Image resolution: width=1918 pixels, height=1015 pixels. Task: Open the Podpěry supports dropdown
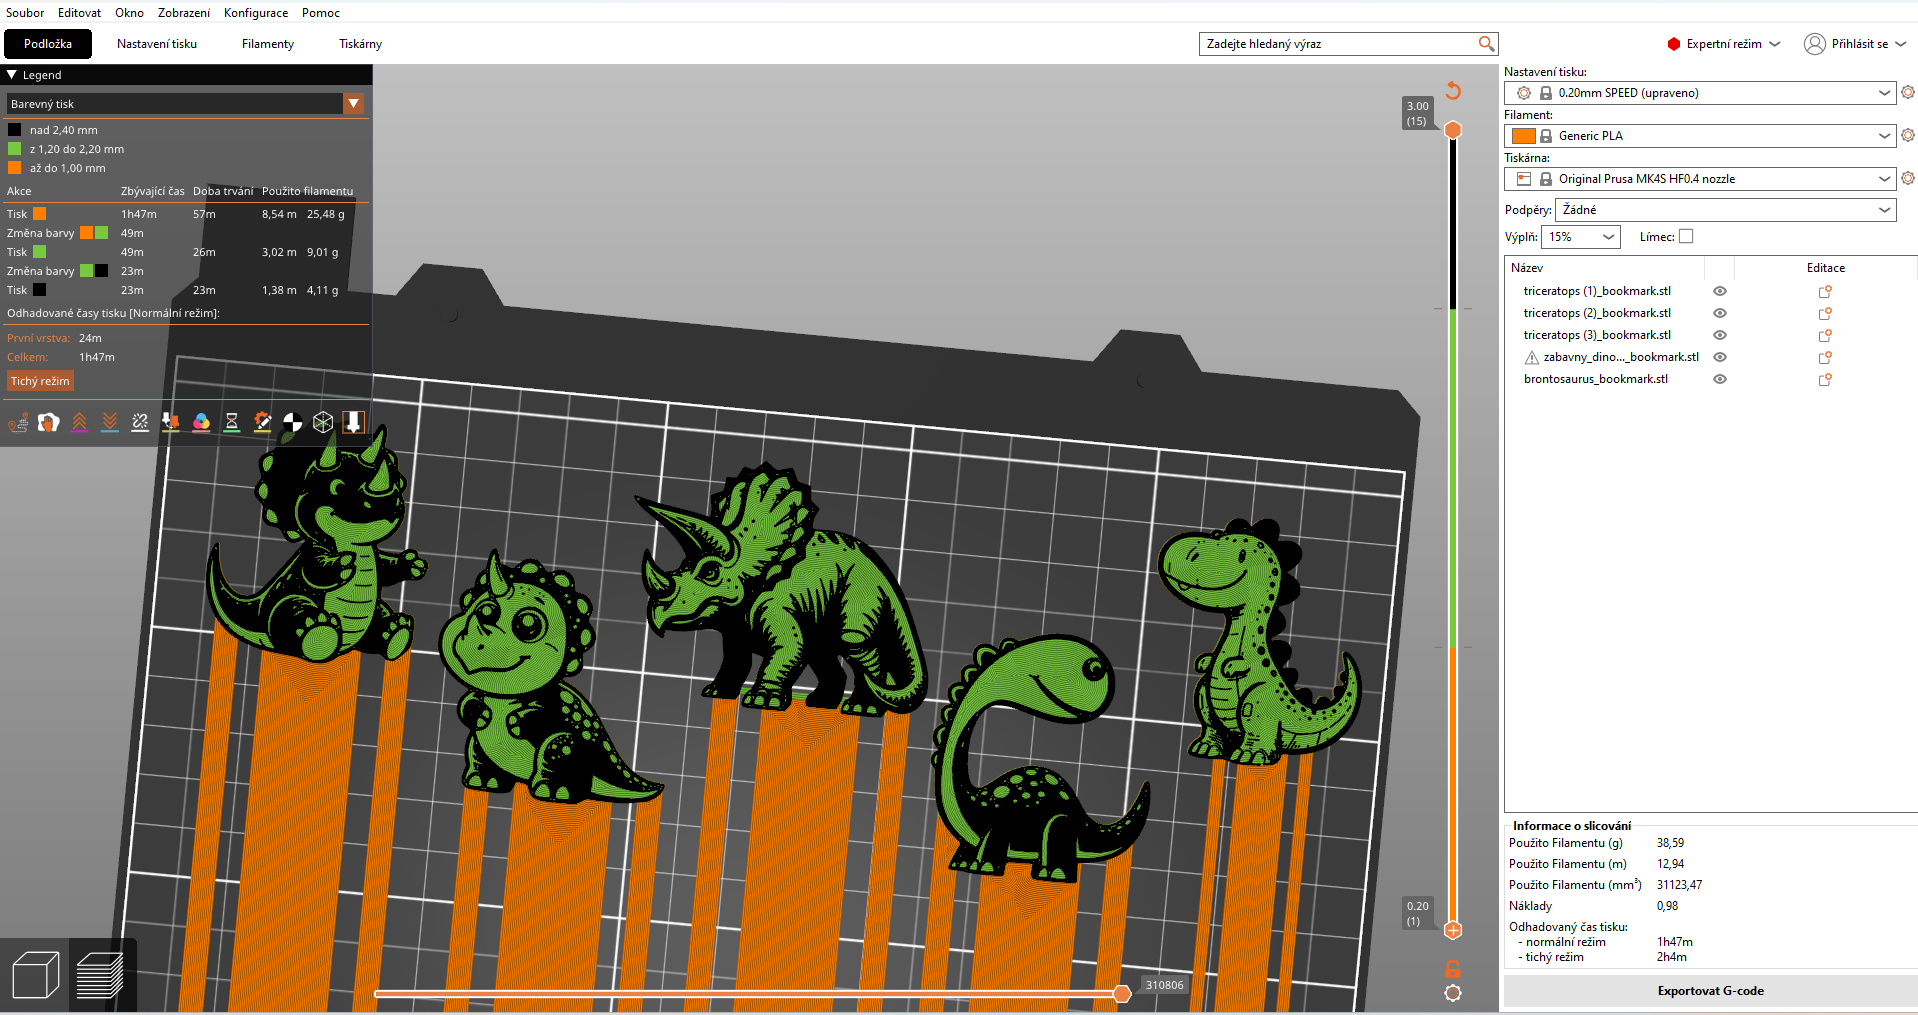point(1725,209)
